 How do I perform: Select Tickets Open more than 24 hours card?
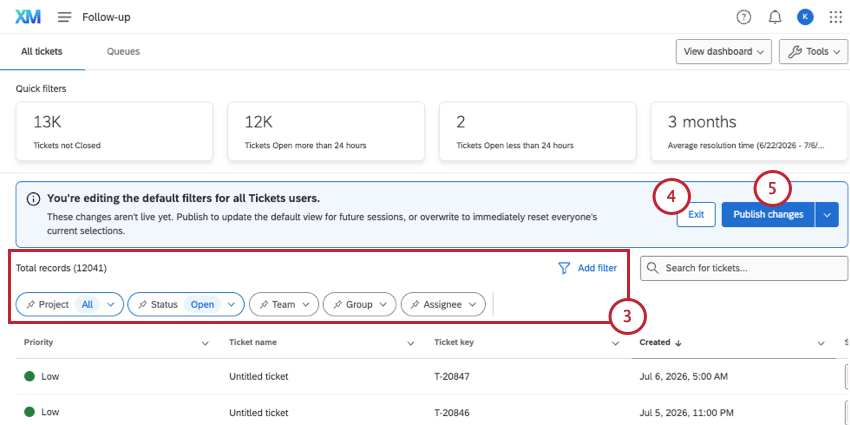[326, 131]
